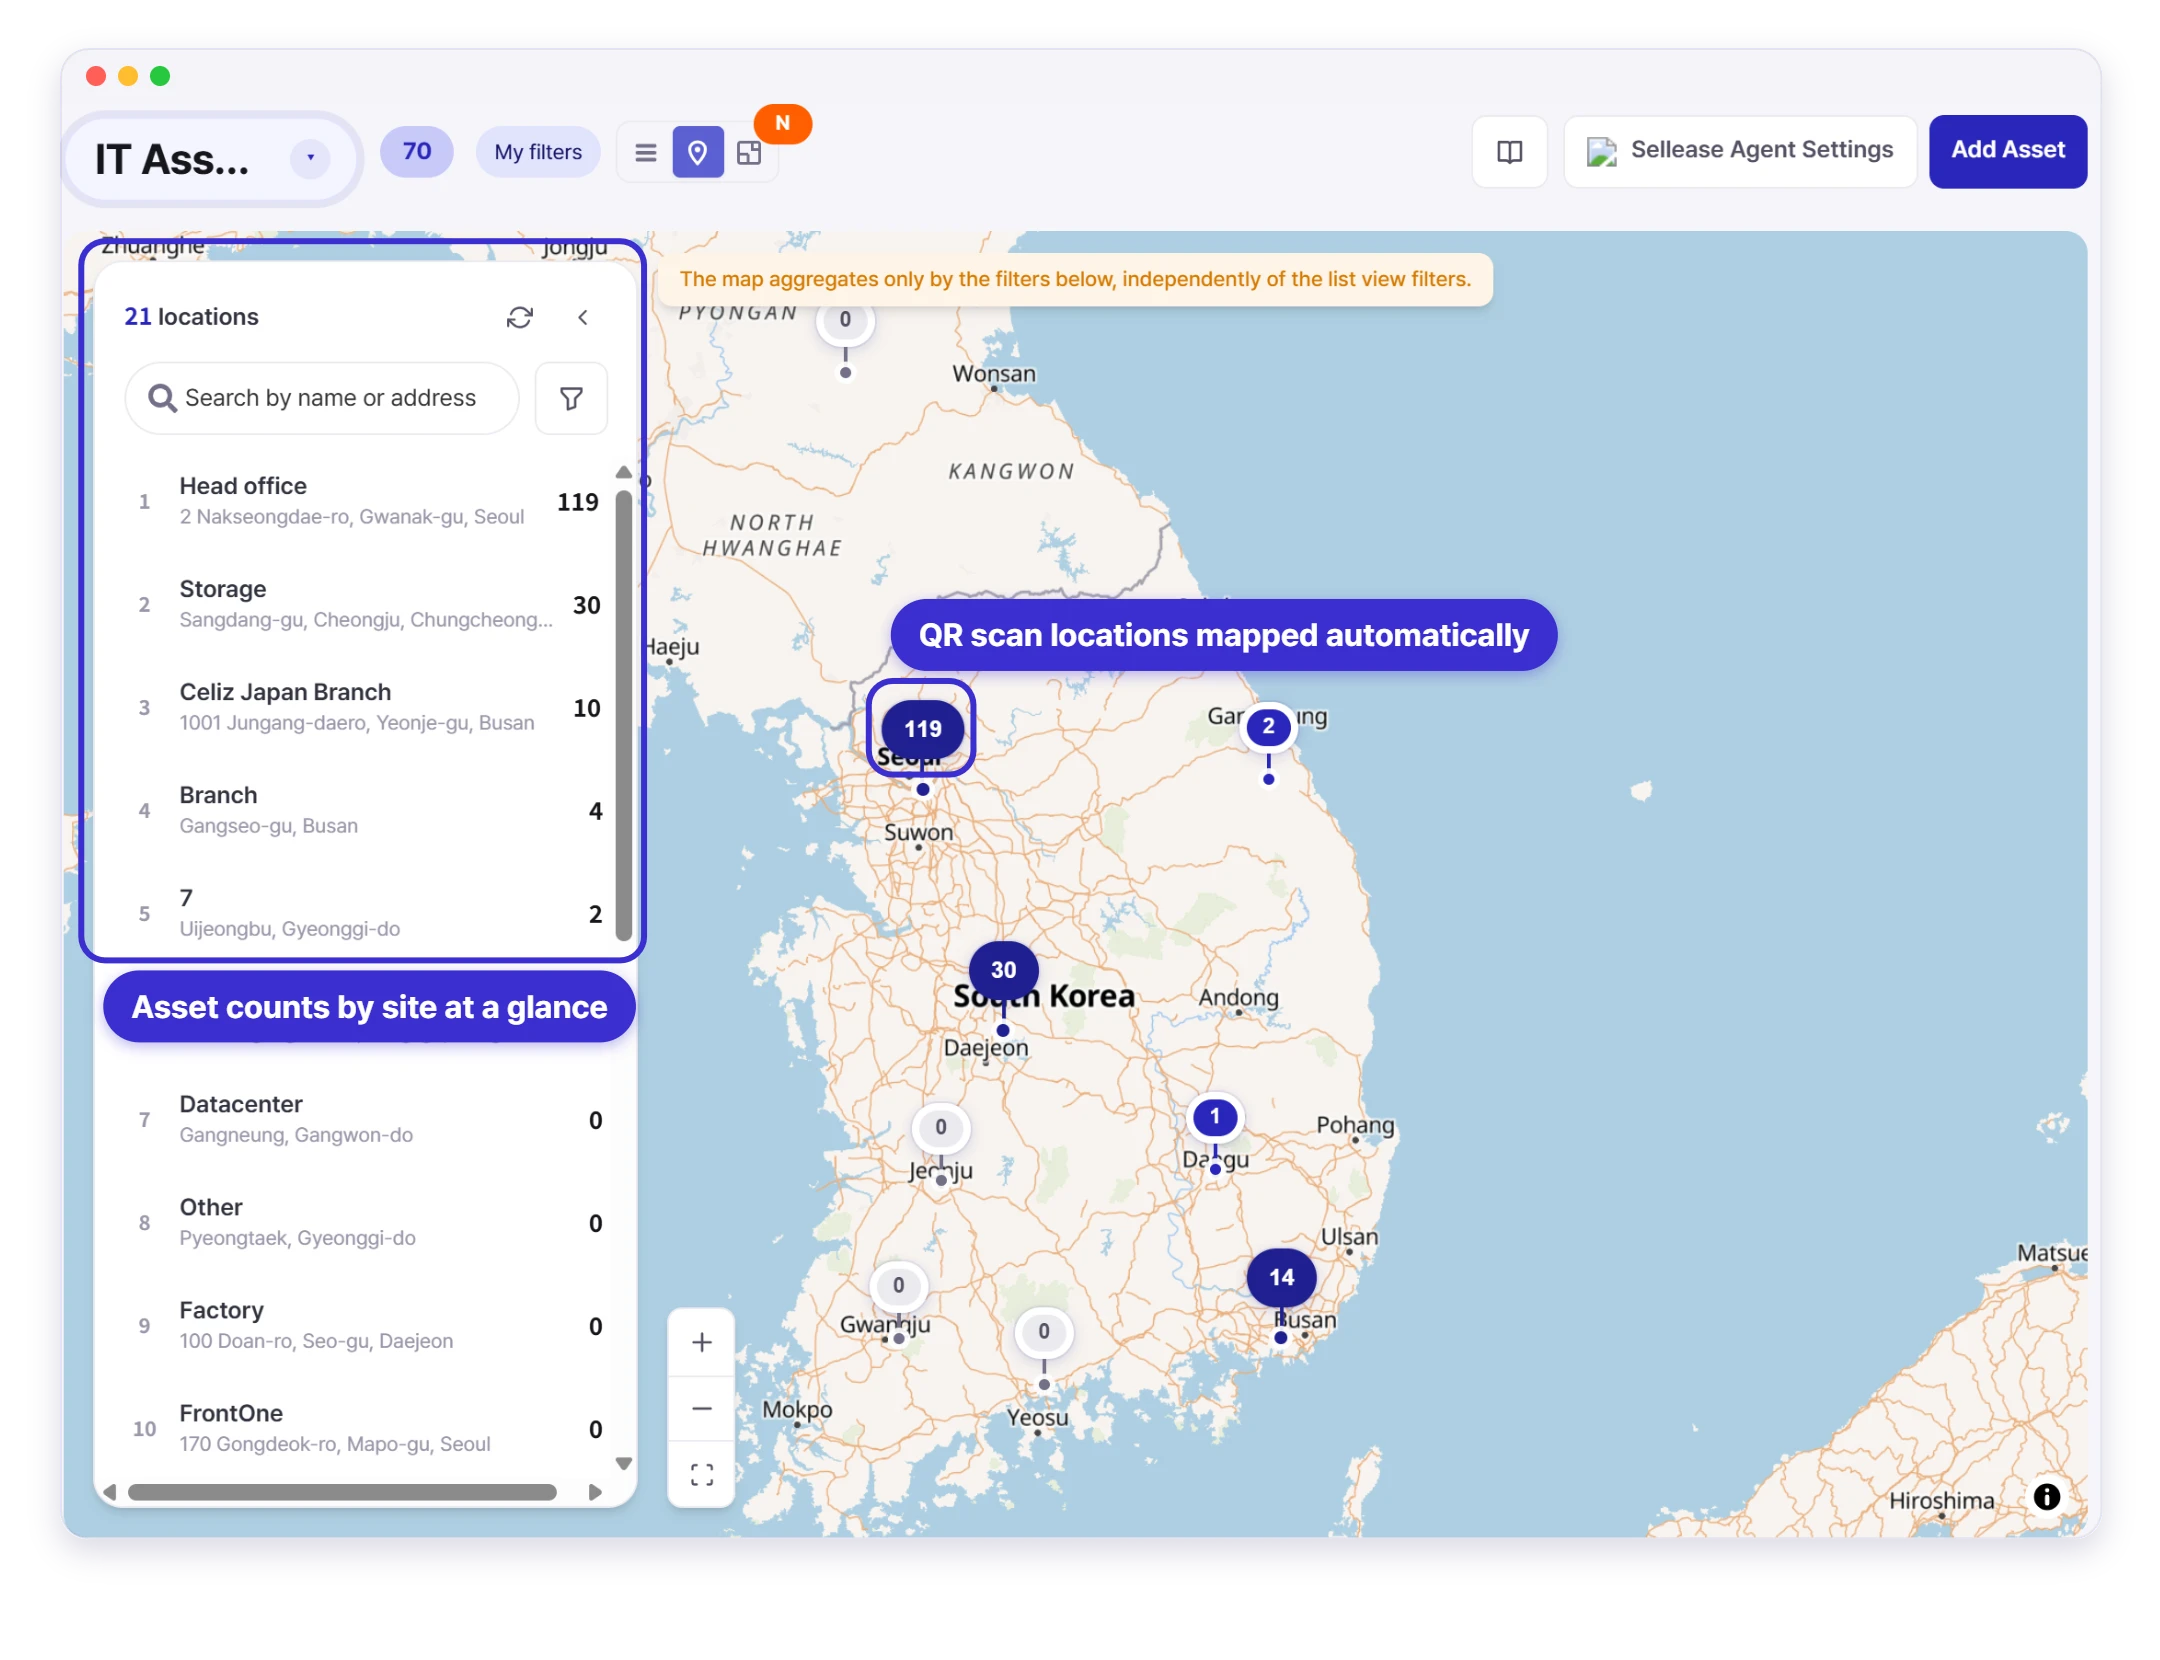Click the 0 marker near Gwangju
The height and width of the screenshot is (1660, 2160).
point(898,1285)
